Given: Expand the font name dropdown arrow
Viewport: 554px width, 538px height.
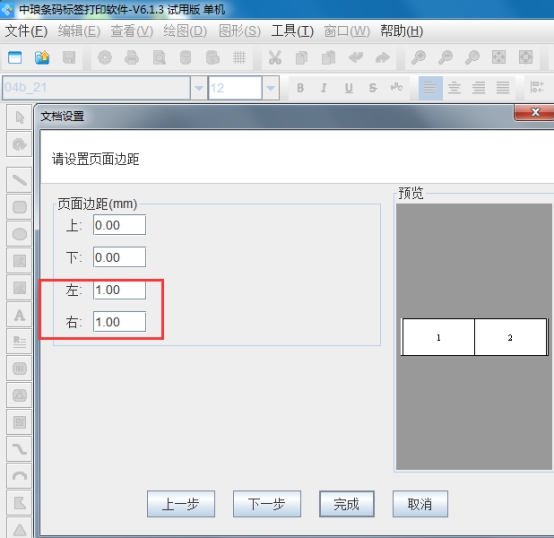Looking at the screenshot, I should pyautogui.click(x=199, y=88).
